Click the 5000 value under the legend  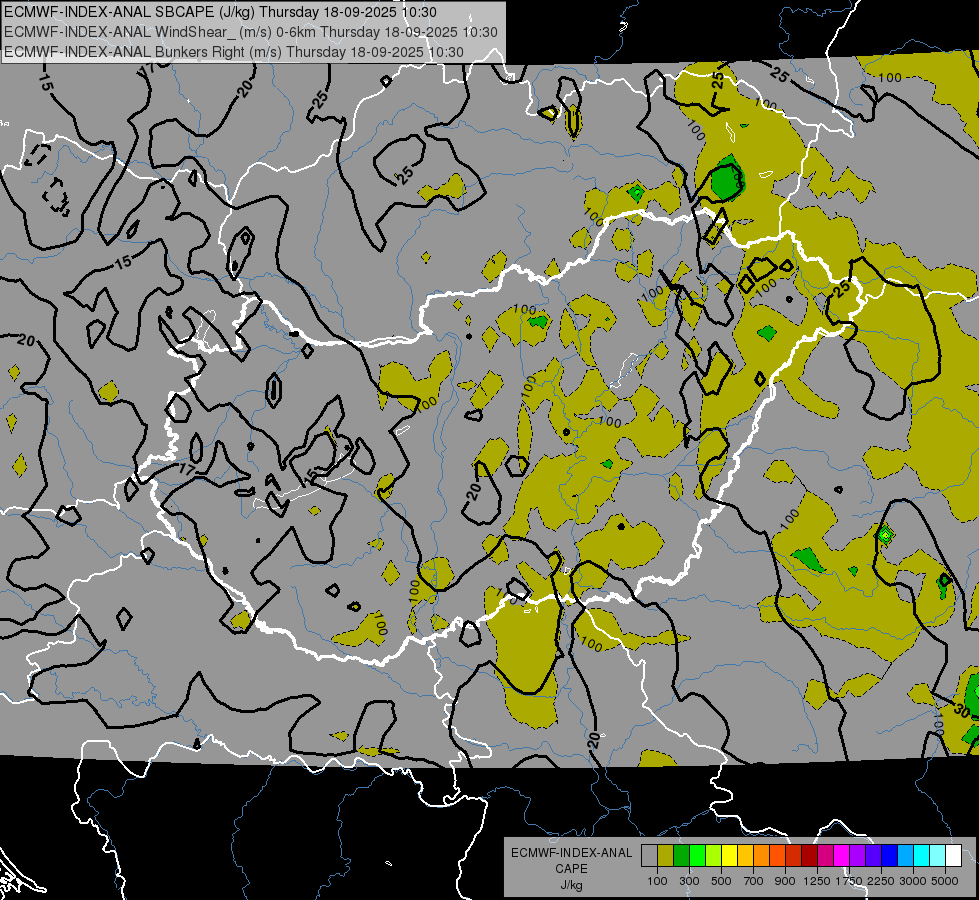tap(945, 881)
